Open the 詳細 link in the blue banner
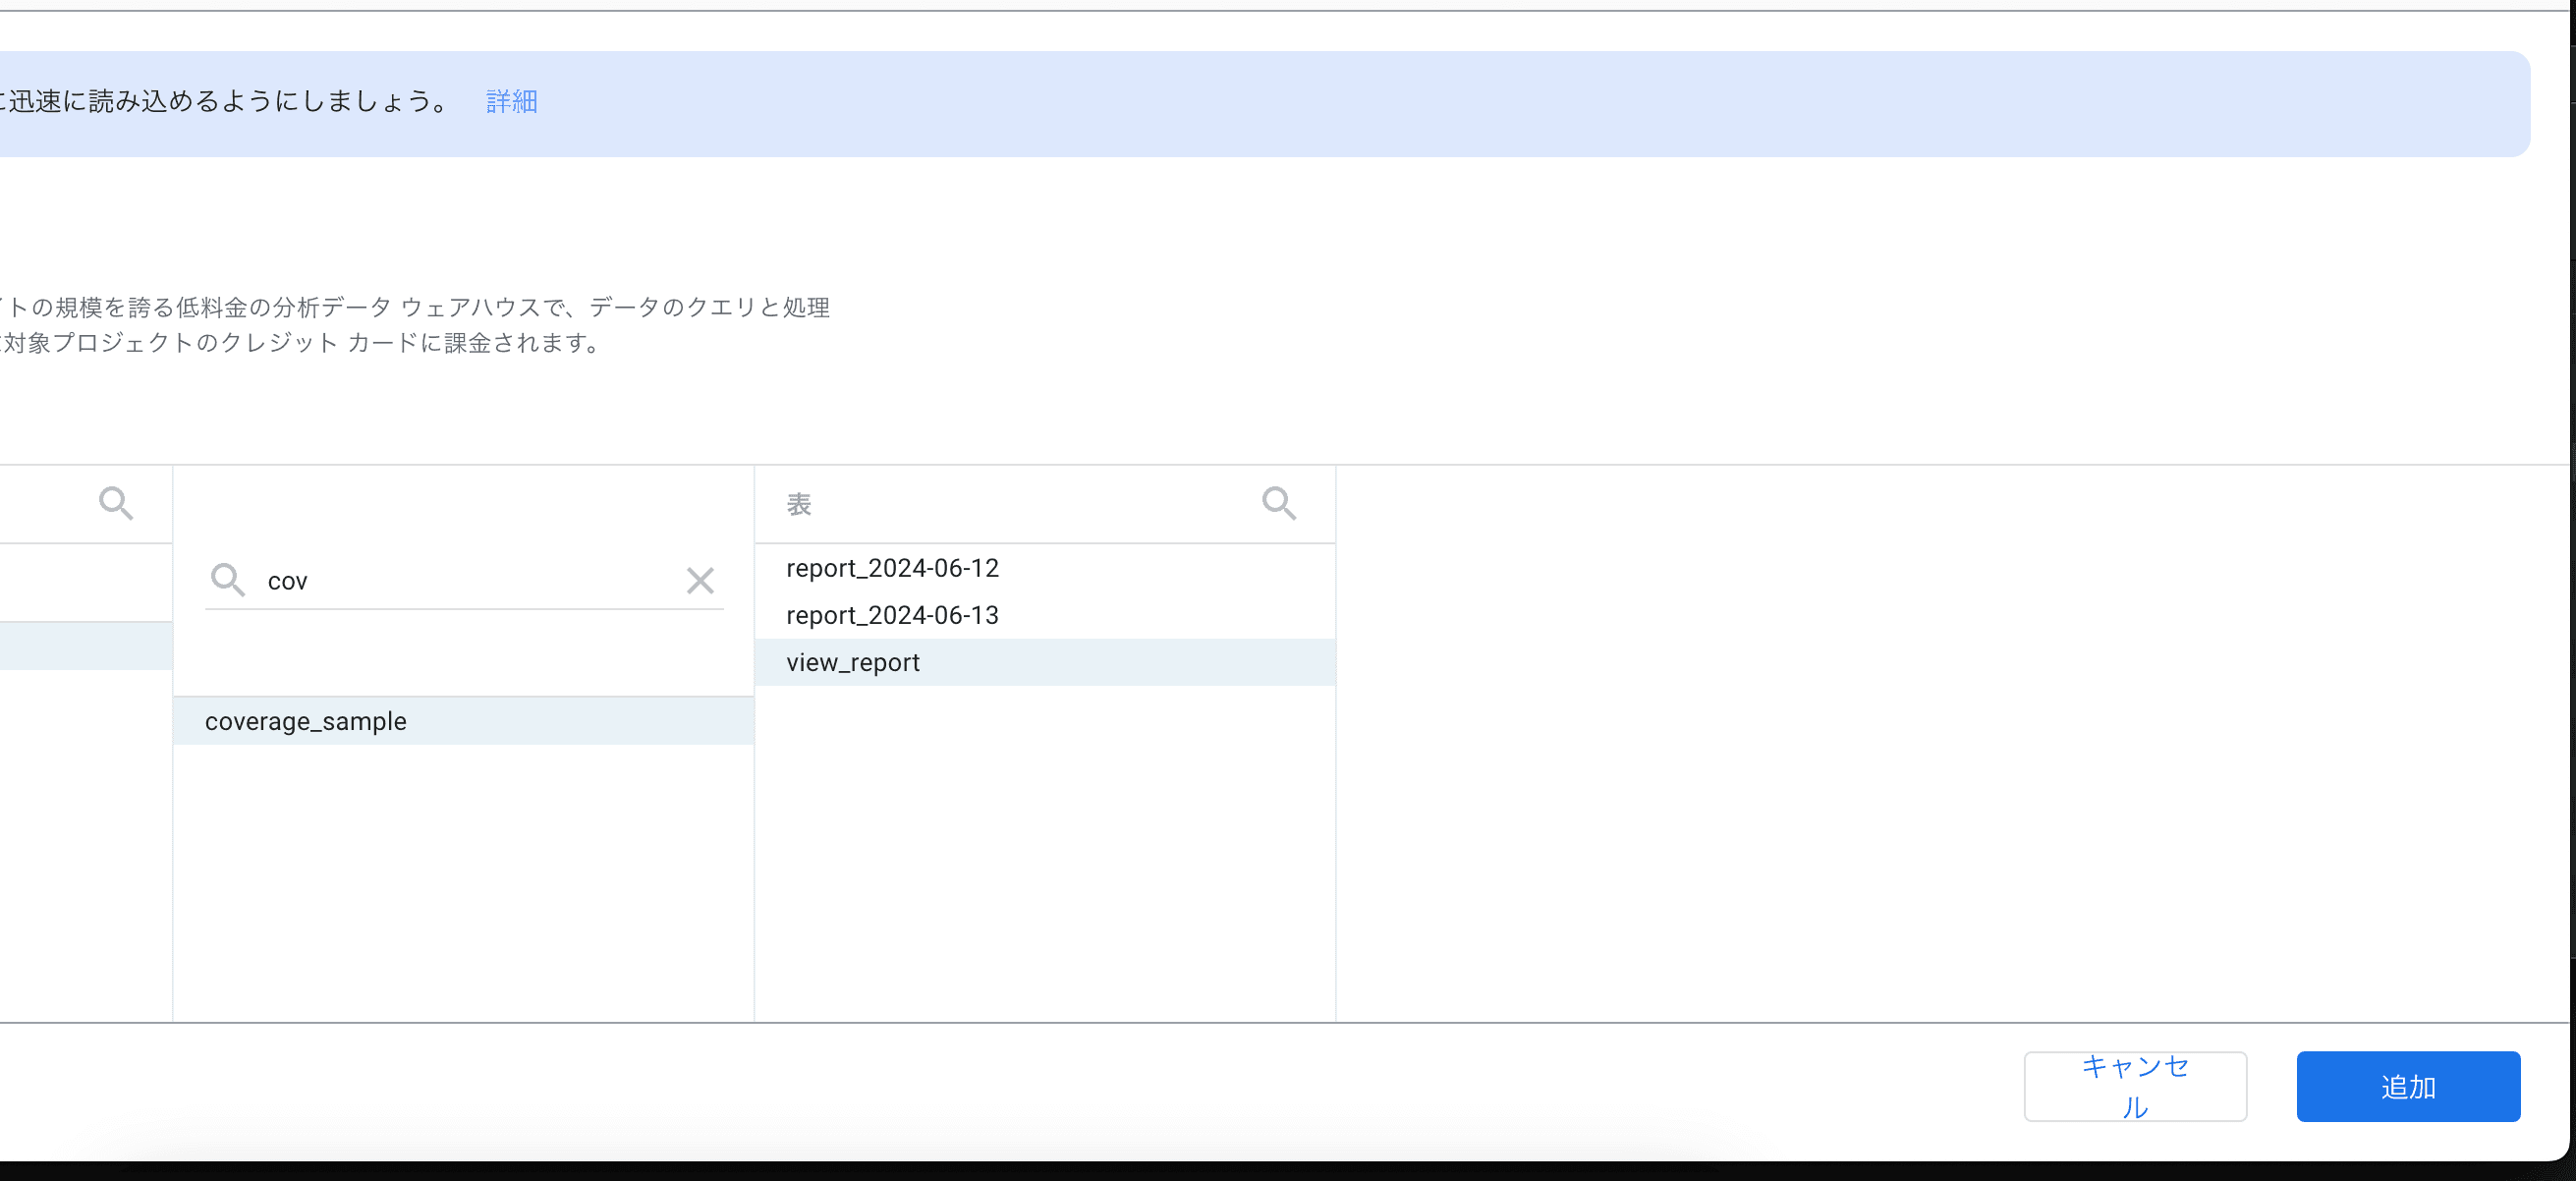Screen dimensions: 2576x1181 (x=511, y=101)
